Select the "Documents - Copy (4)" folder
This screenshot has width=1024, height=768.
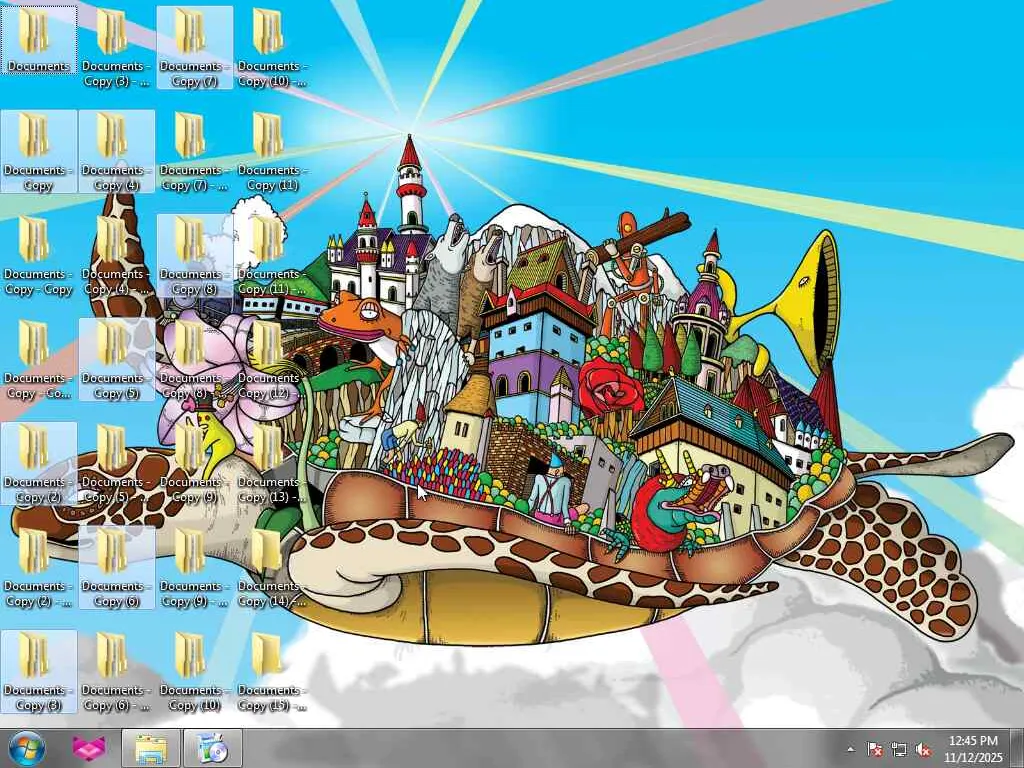click(116, 152)
